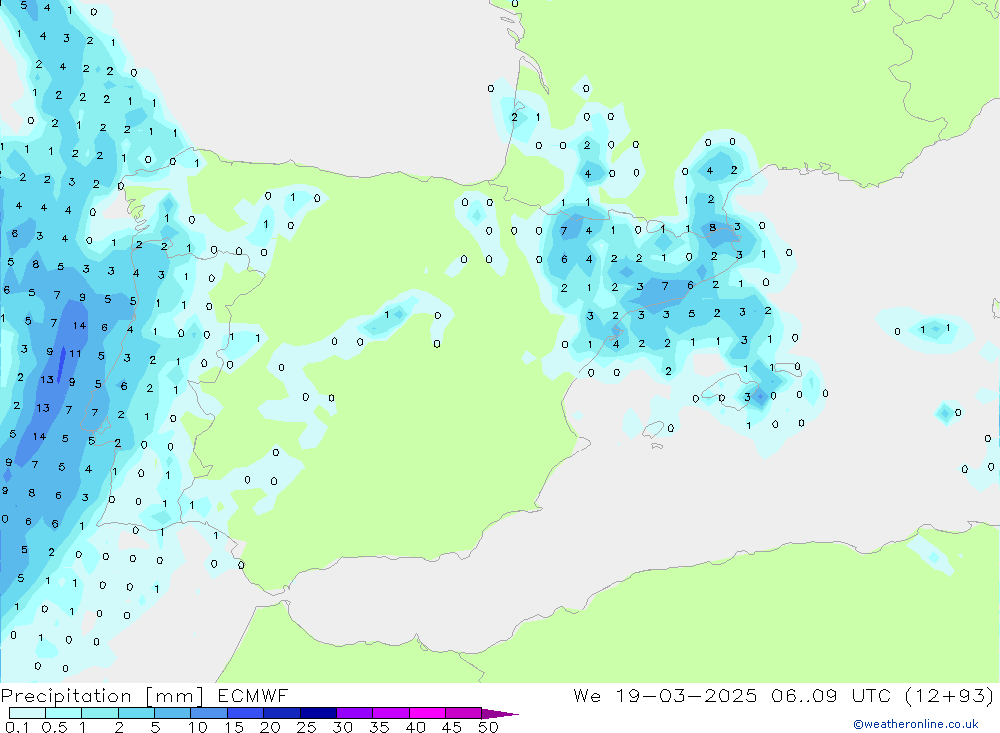This screenshot has height=733, width=1000.
Task: Pick the 1 to 2 mm legend swatch
Action: click(x=100, y=713)
